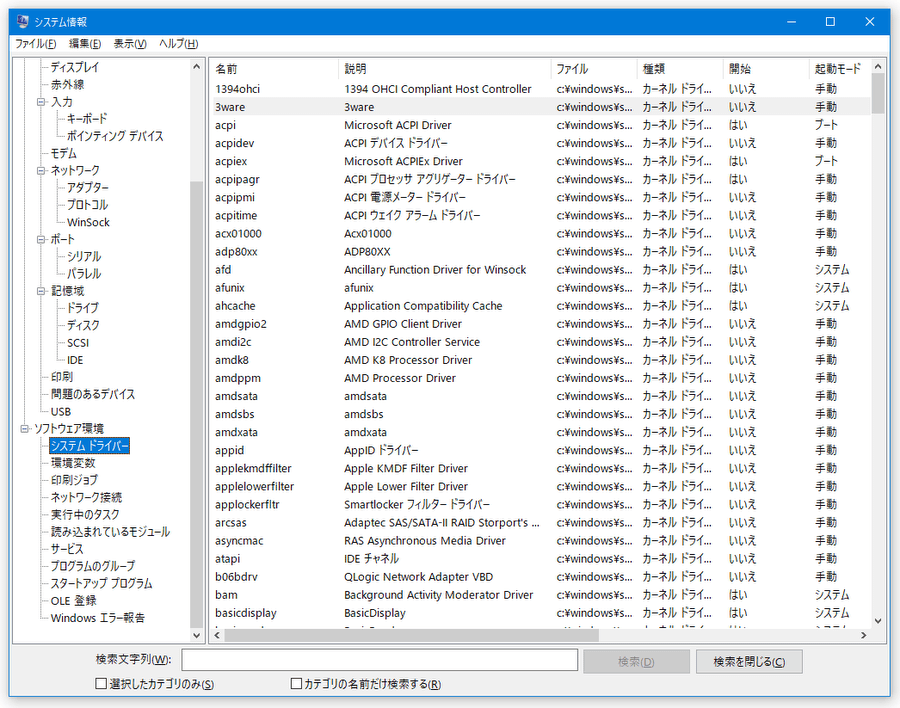The image size is (900, 708).
Task: Maximize the システム情報 window
Action: coord(830,22)
